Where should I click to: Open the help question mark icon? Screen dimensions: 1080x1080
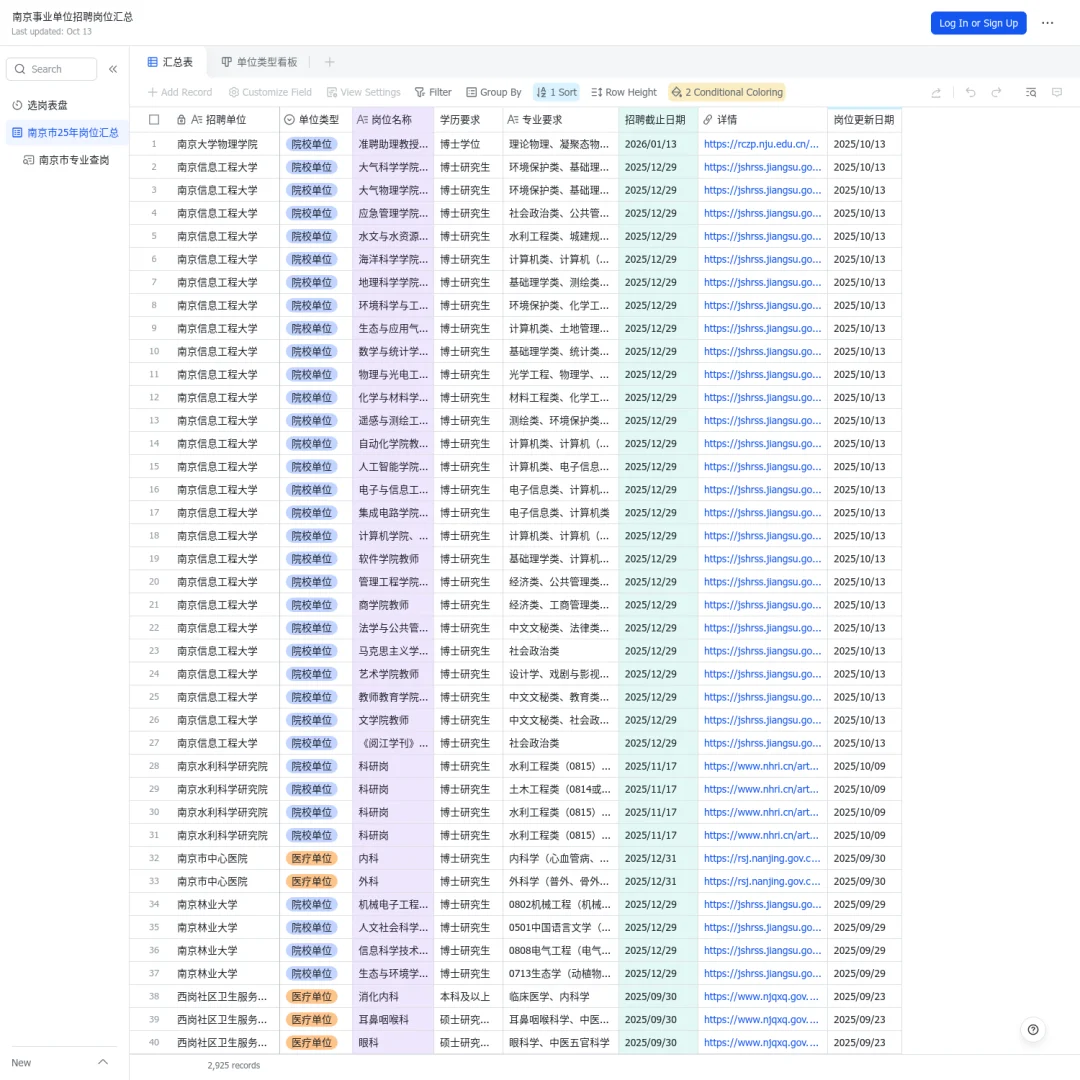pyautogui.click(x=1032, y=1030)
